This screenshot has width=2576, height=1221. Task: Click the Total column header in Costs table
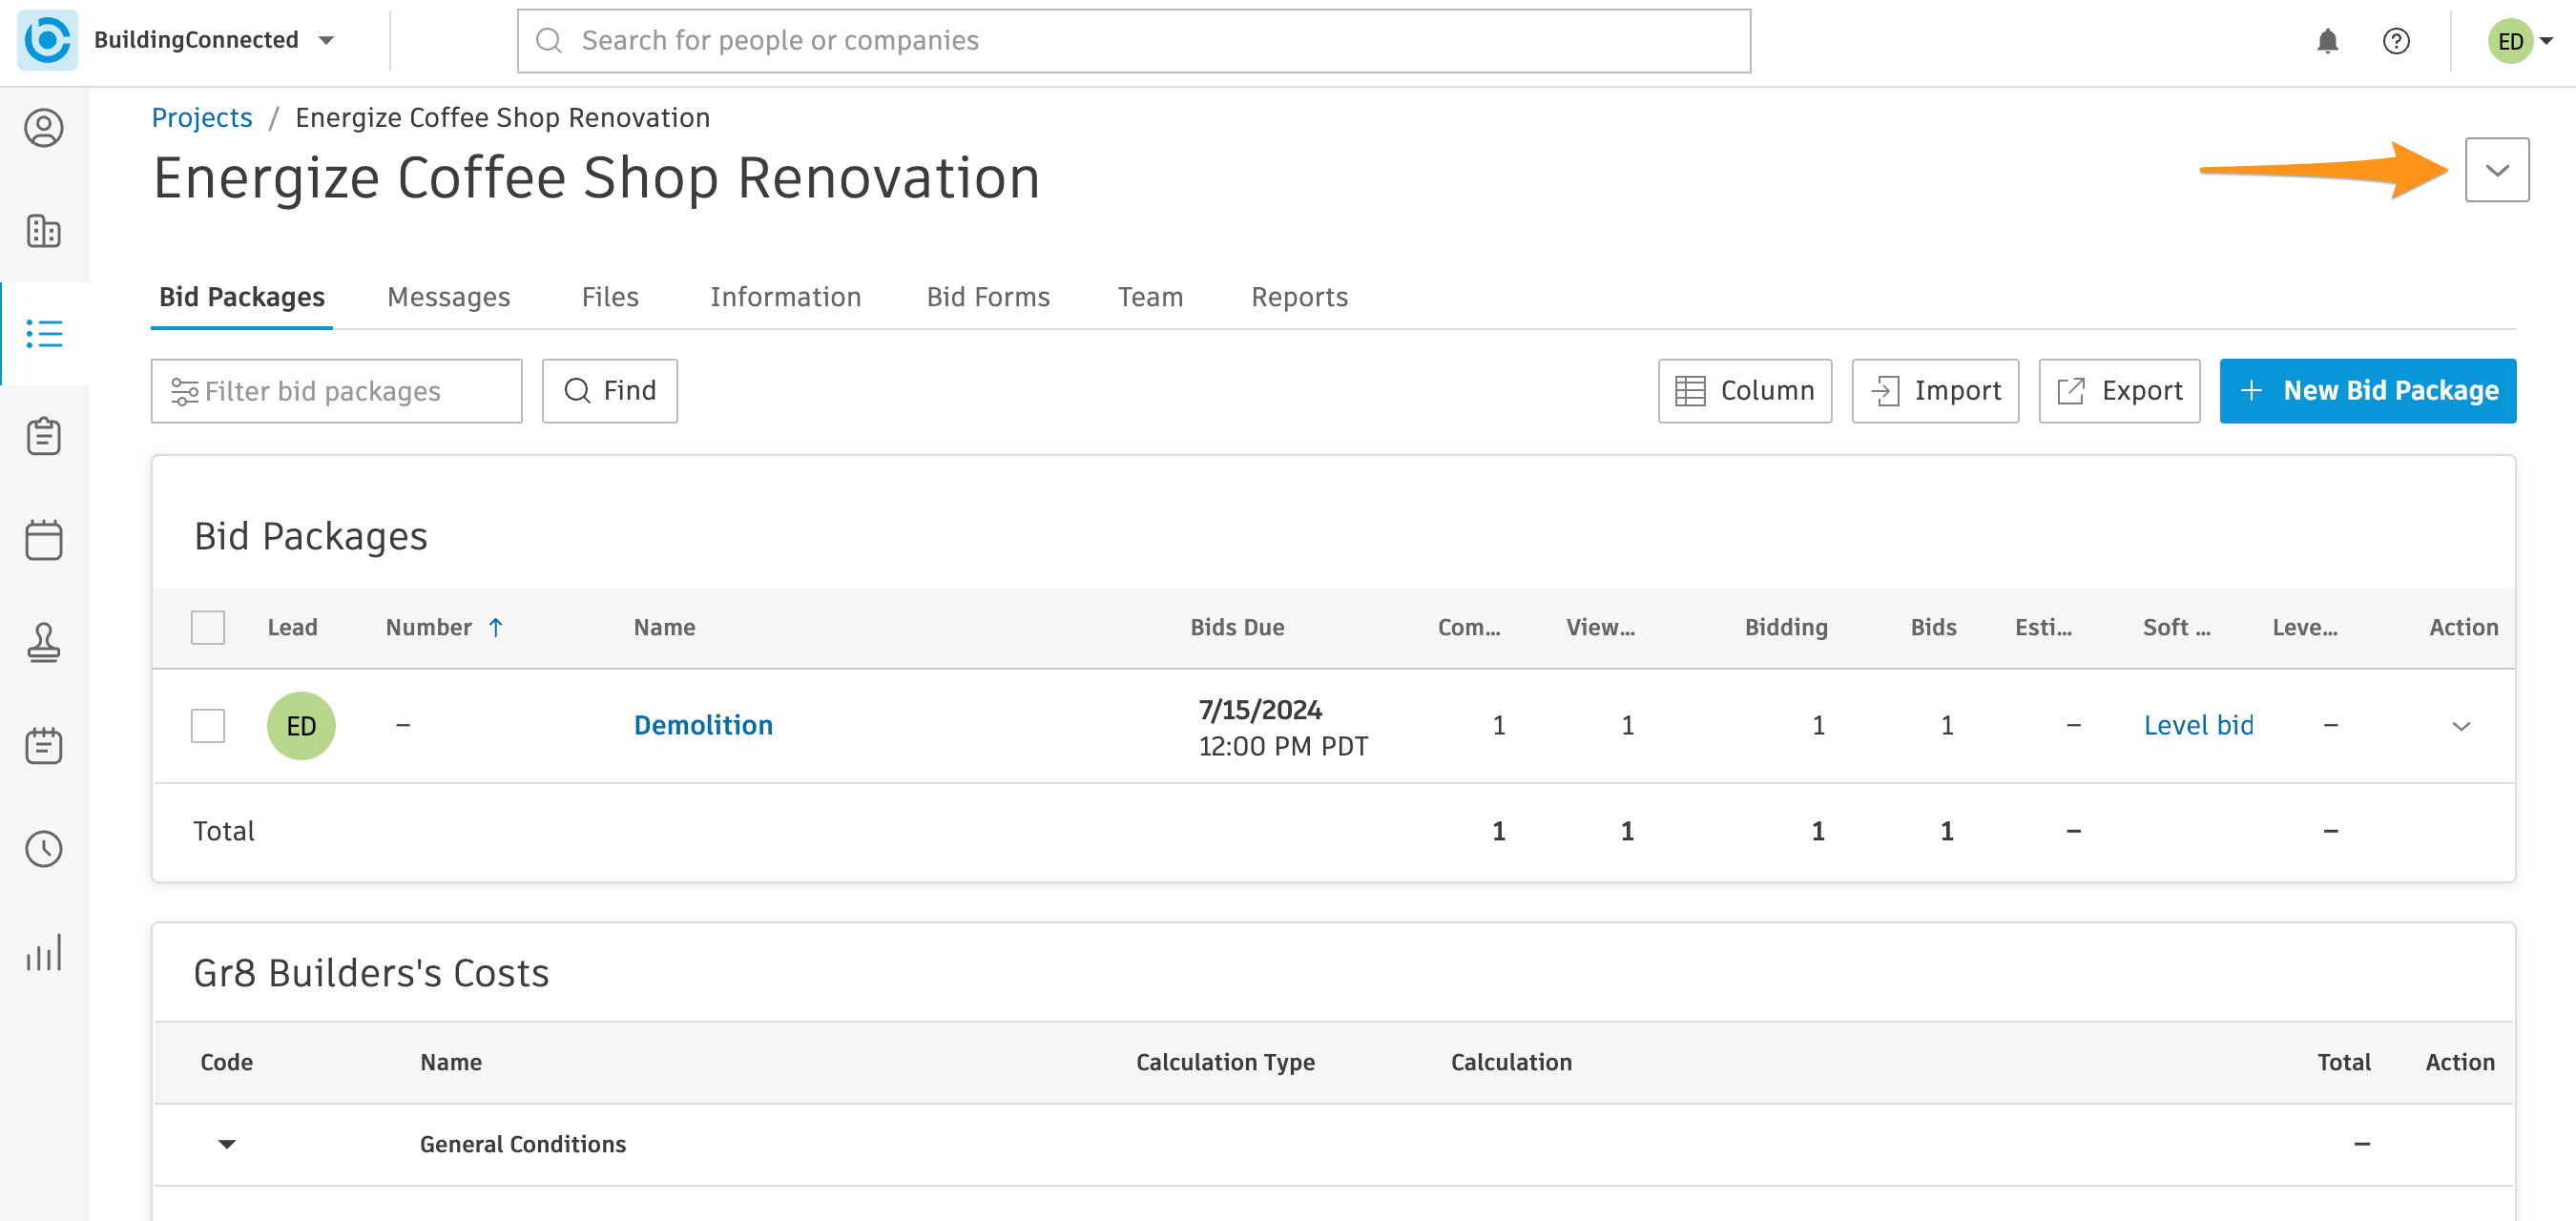pos(2343,1062)
